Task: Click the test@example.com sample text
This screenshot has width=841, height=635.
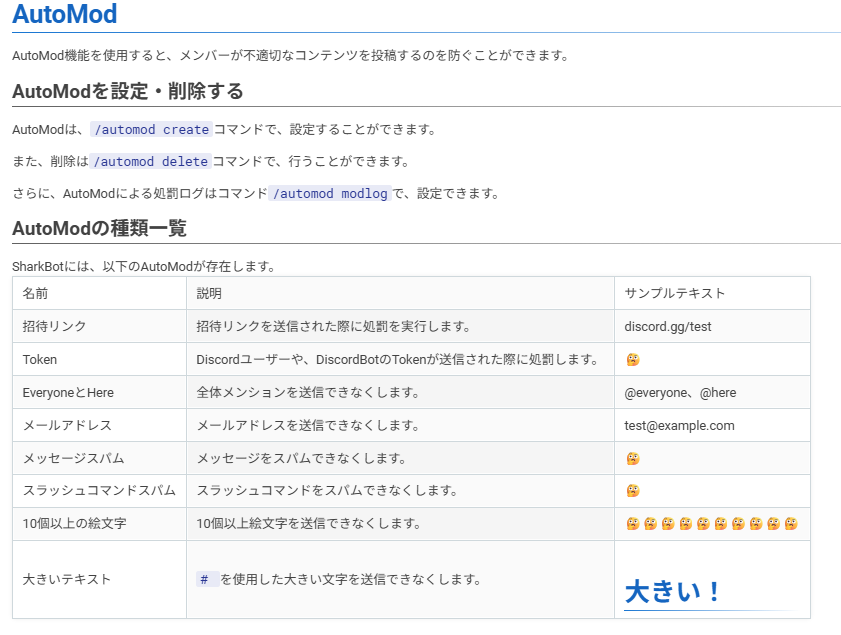Action: [x=679, y=426]
